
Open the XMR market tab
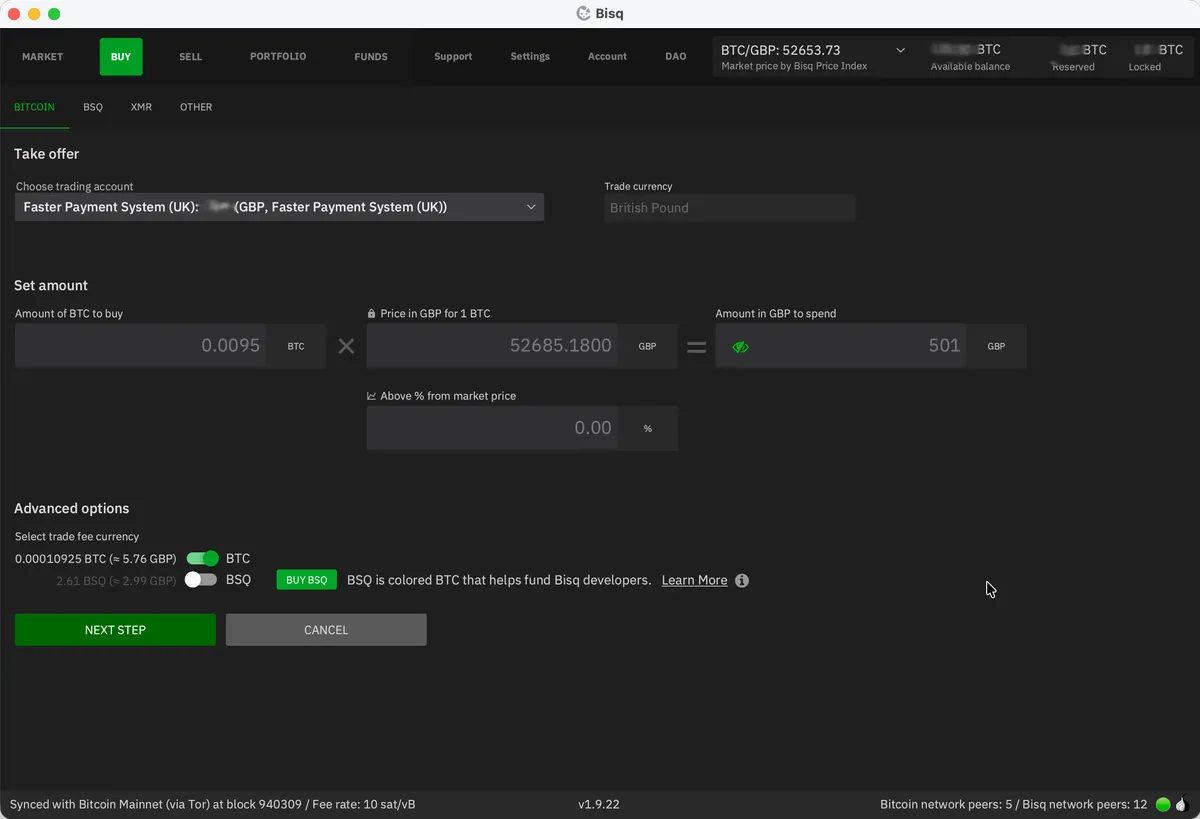(140, 107)
